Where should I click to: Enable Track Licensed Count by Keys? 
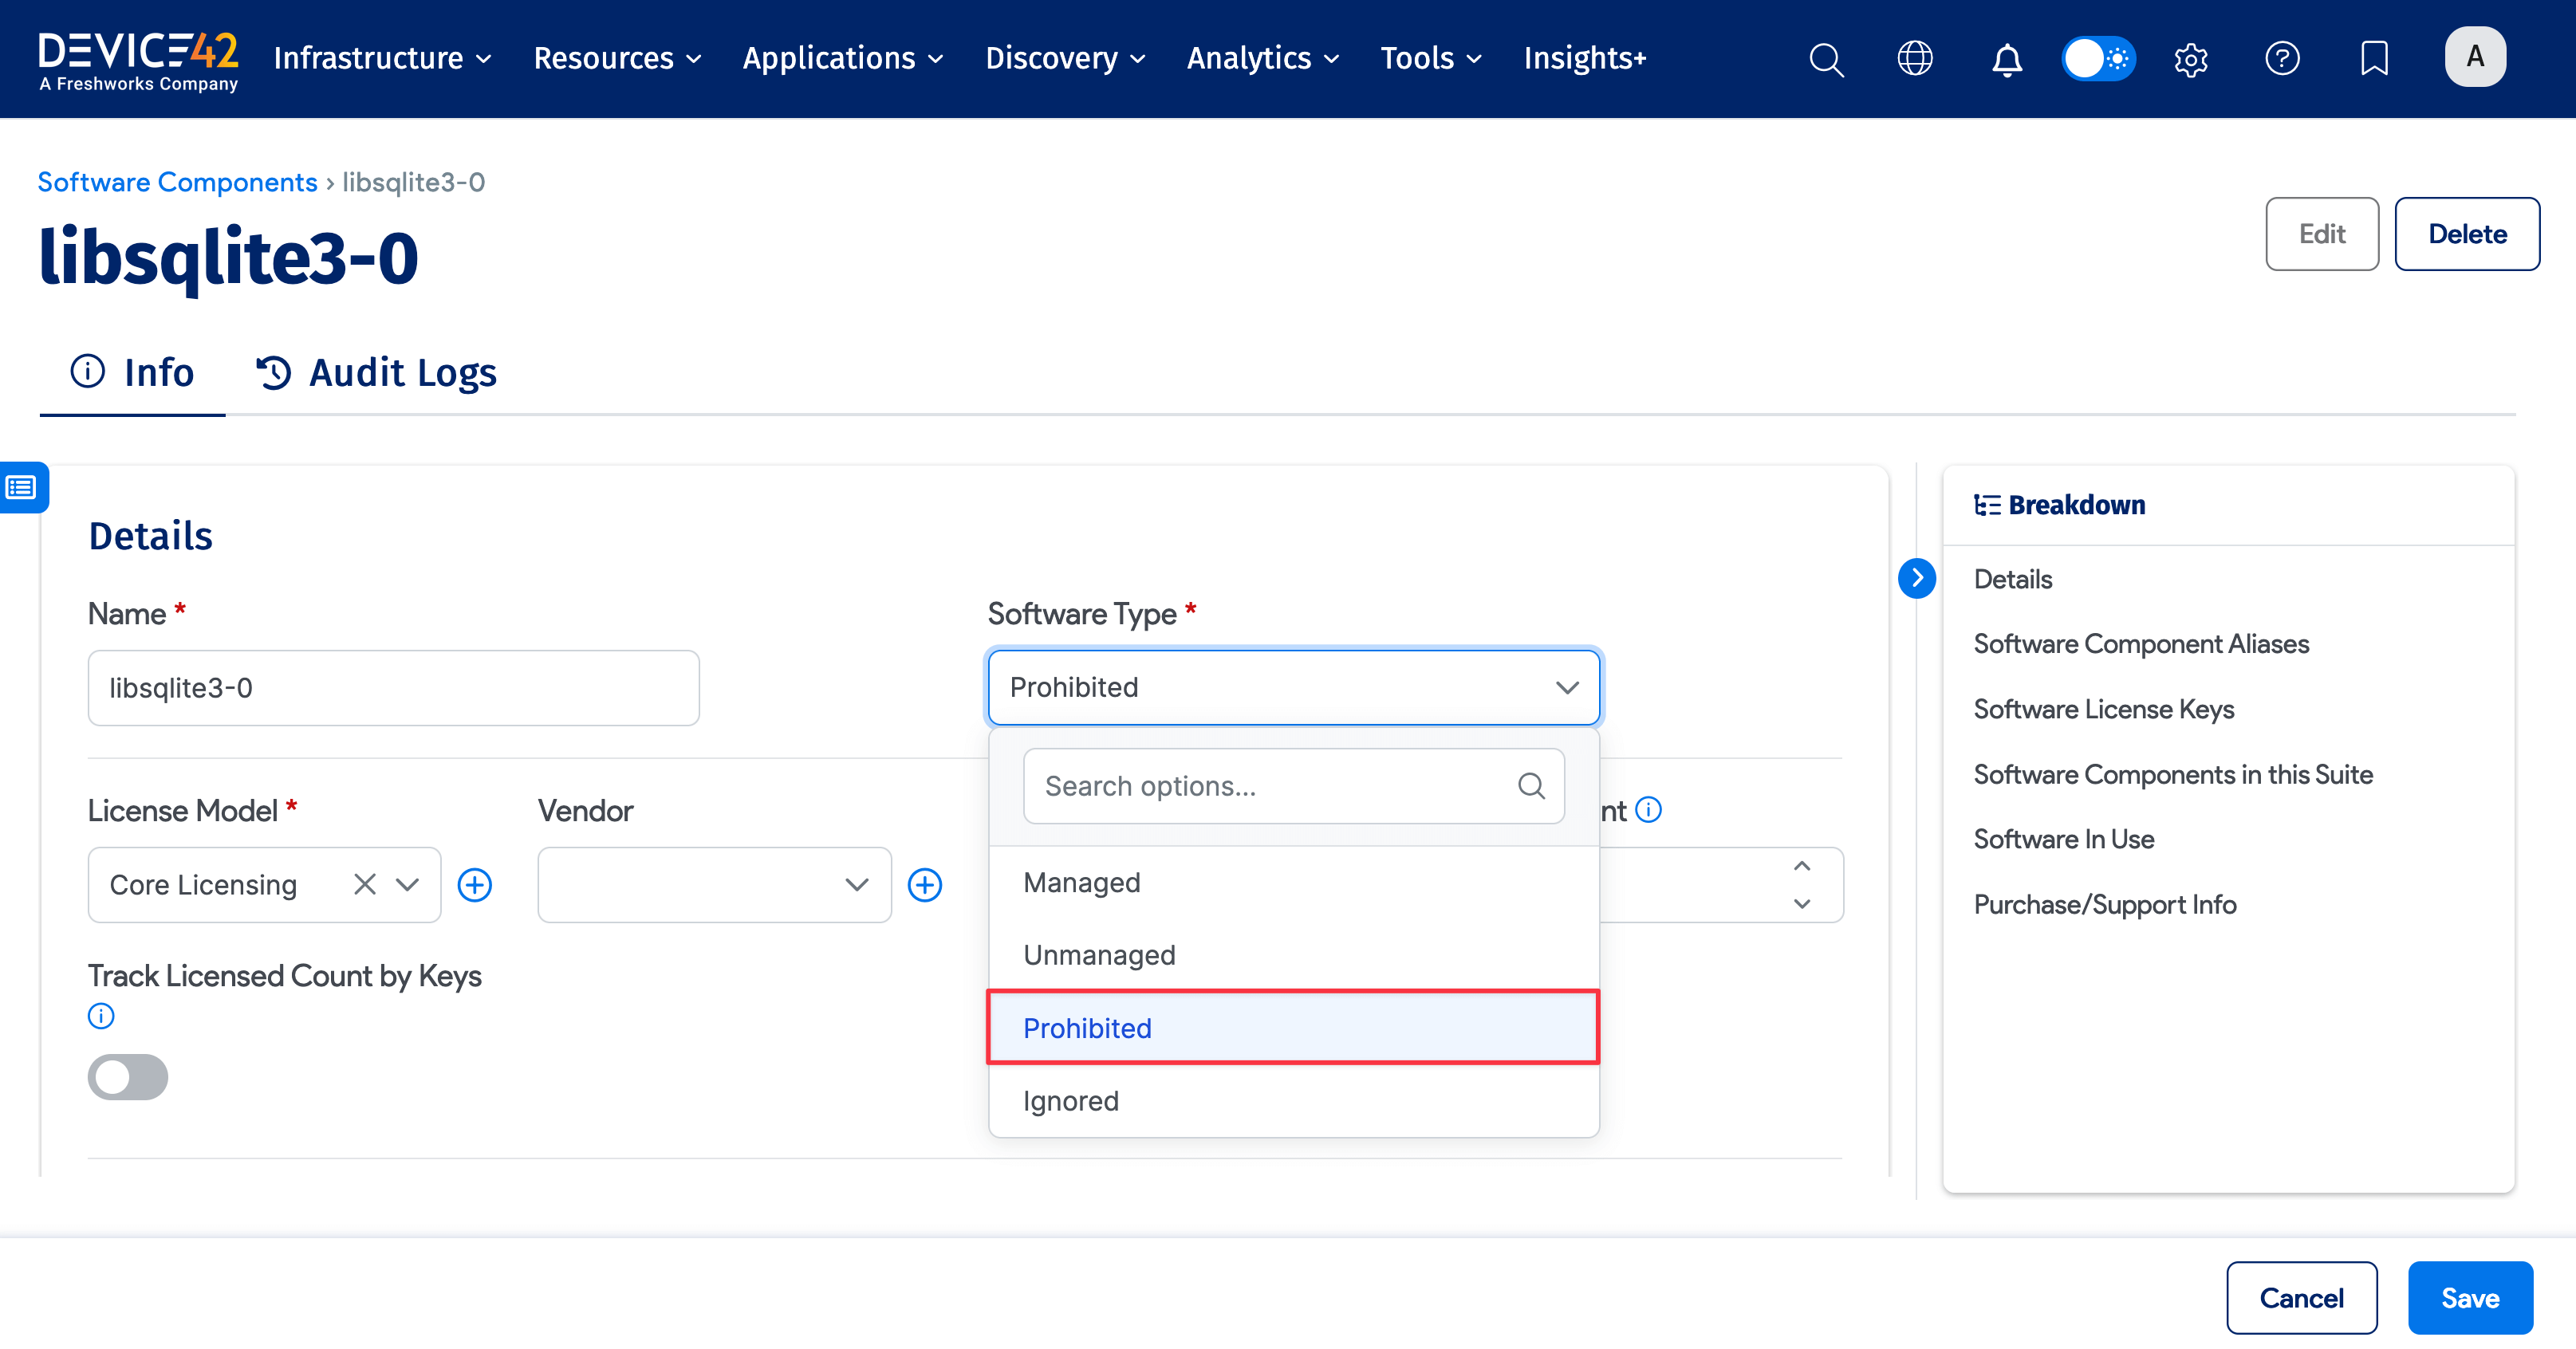coord(127,1076)
